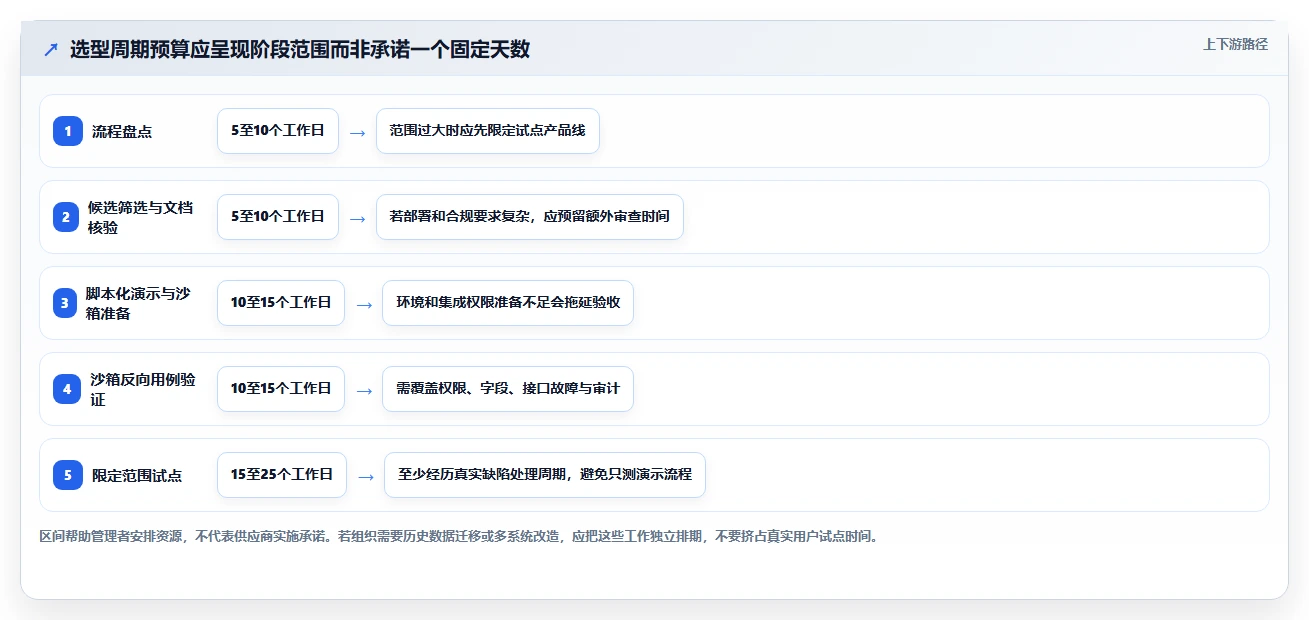Click the 上下游路径 label in the header
1309x620 pixels.
1235,44
